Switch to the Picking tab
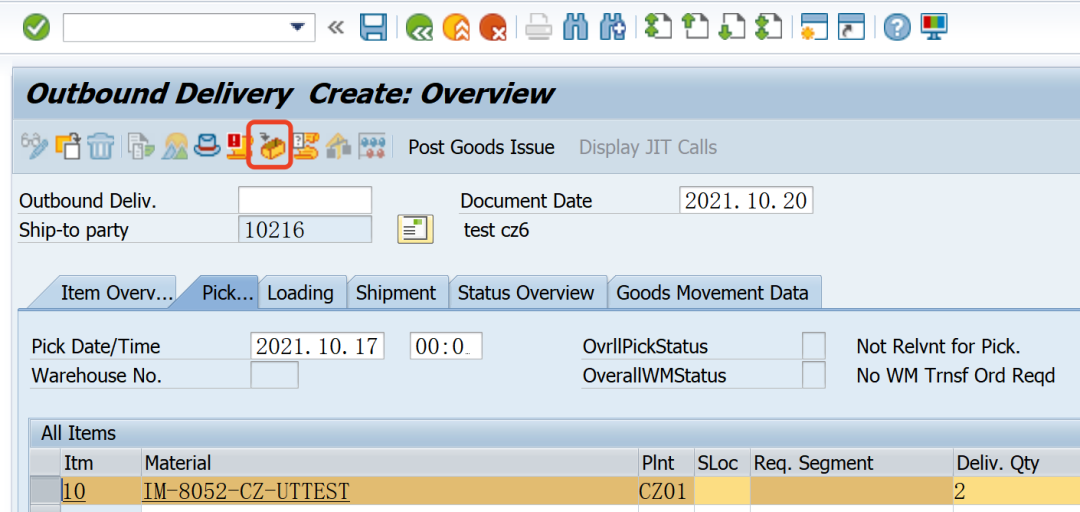Screen dimensions: 1080x512 (224, 293)
